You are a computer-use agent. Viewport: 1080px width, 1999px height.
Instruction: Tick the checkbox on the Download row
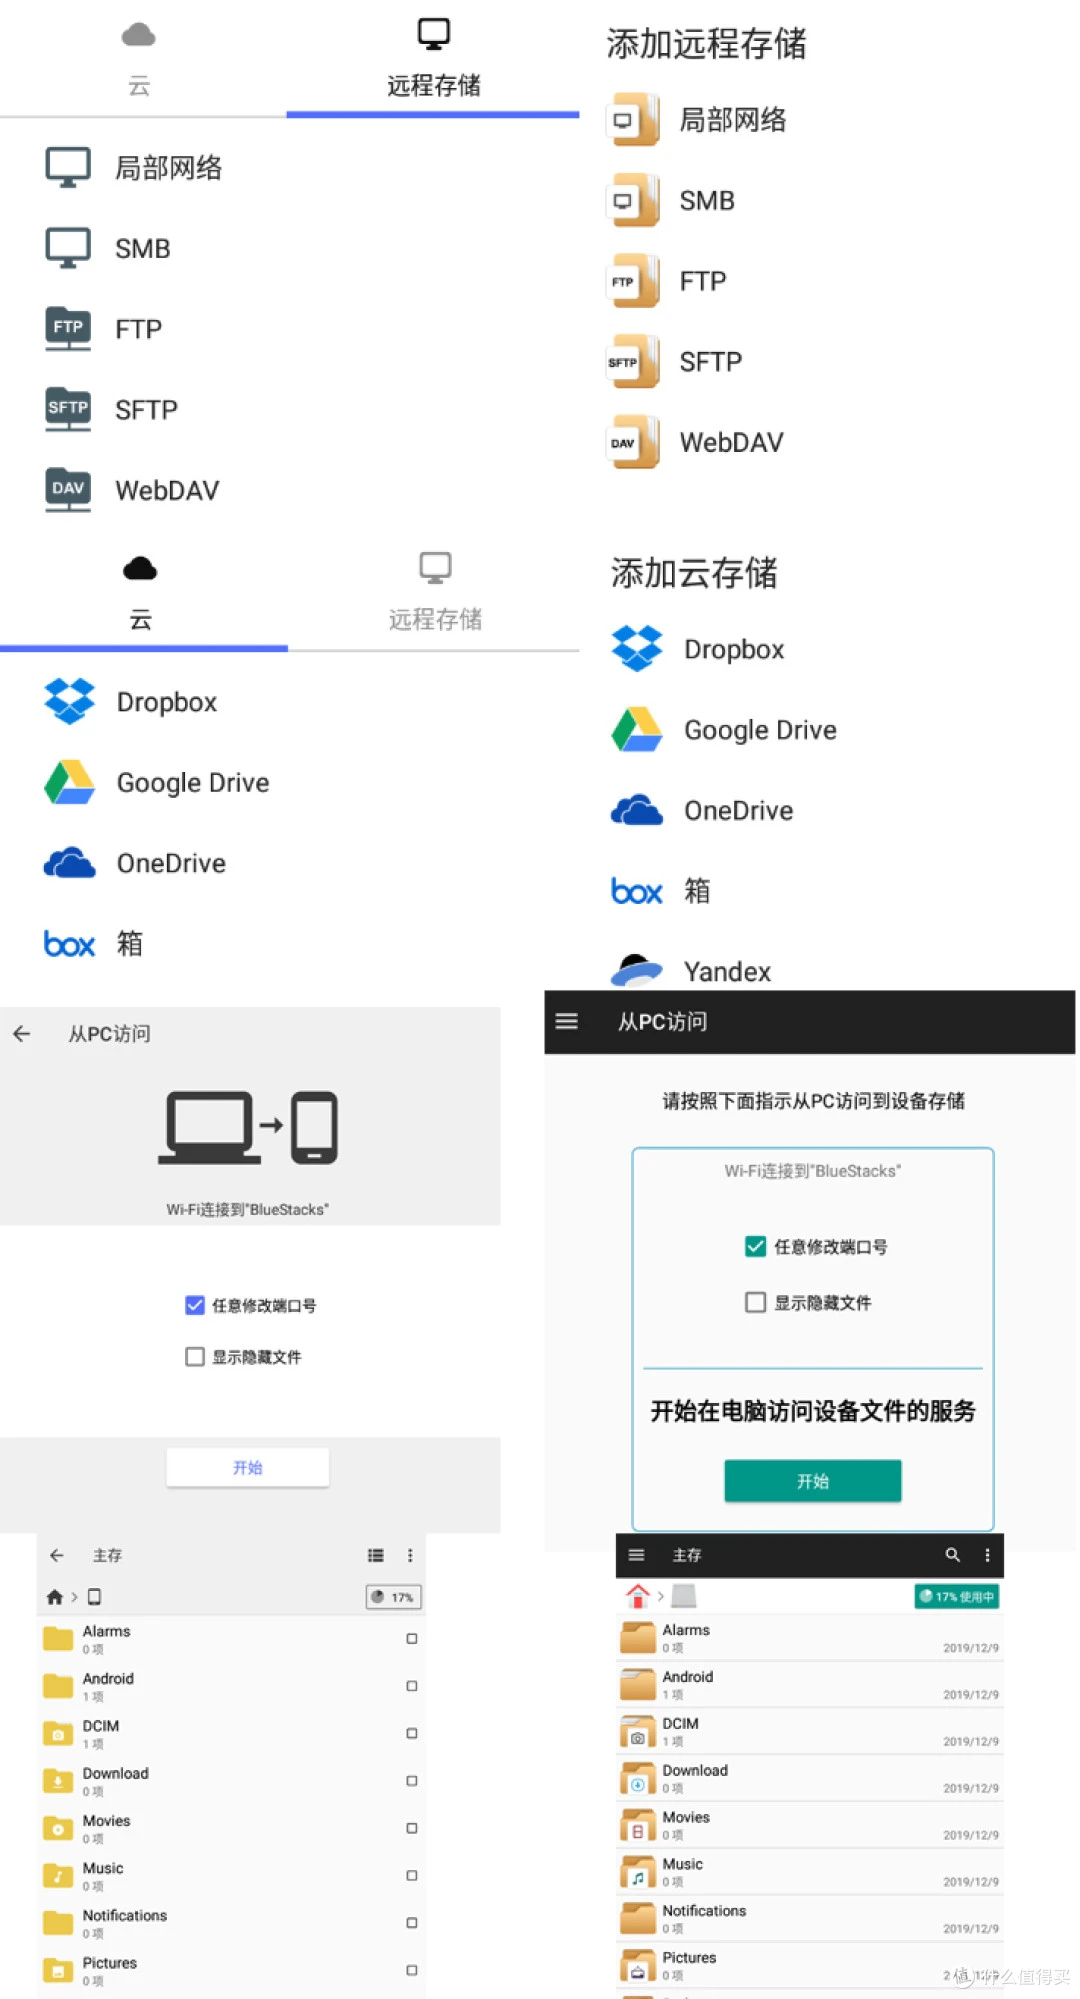412,1781
